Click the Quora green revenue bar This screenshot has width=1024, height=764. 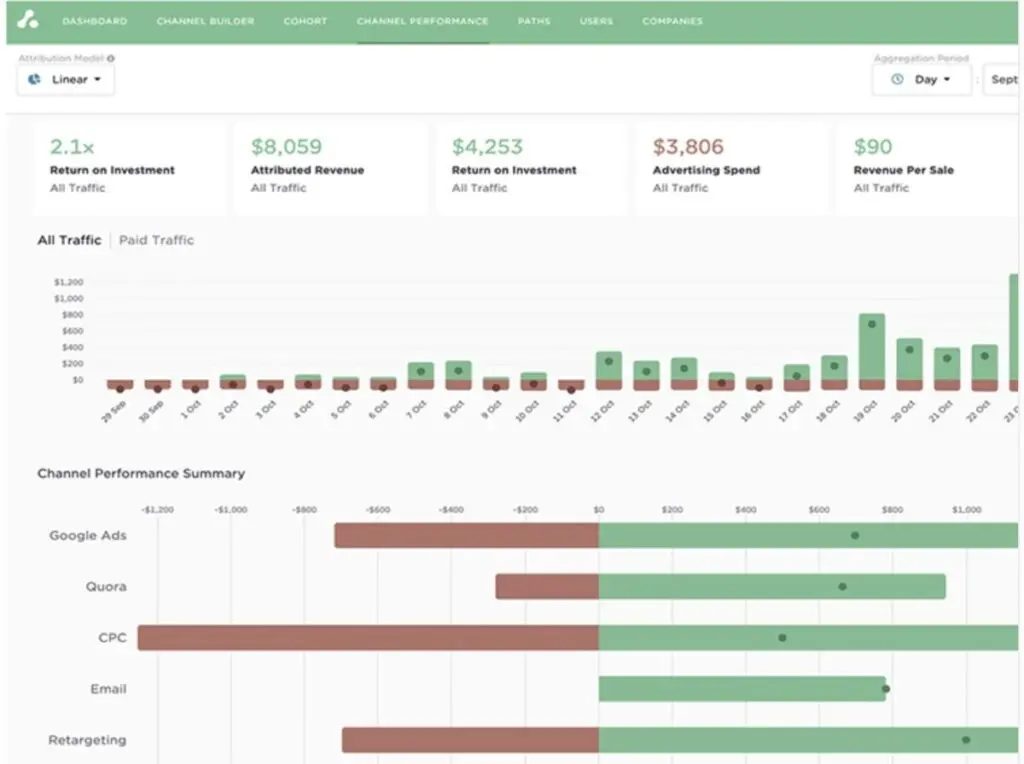[772, 586]
